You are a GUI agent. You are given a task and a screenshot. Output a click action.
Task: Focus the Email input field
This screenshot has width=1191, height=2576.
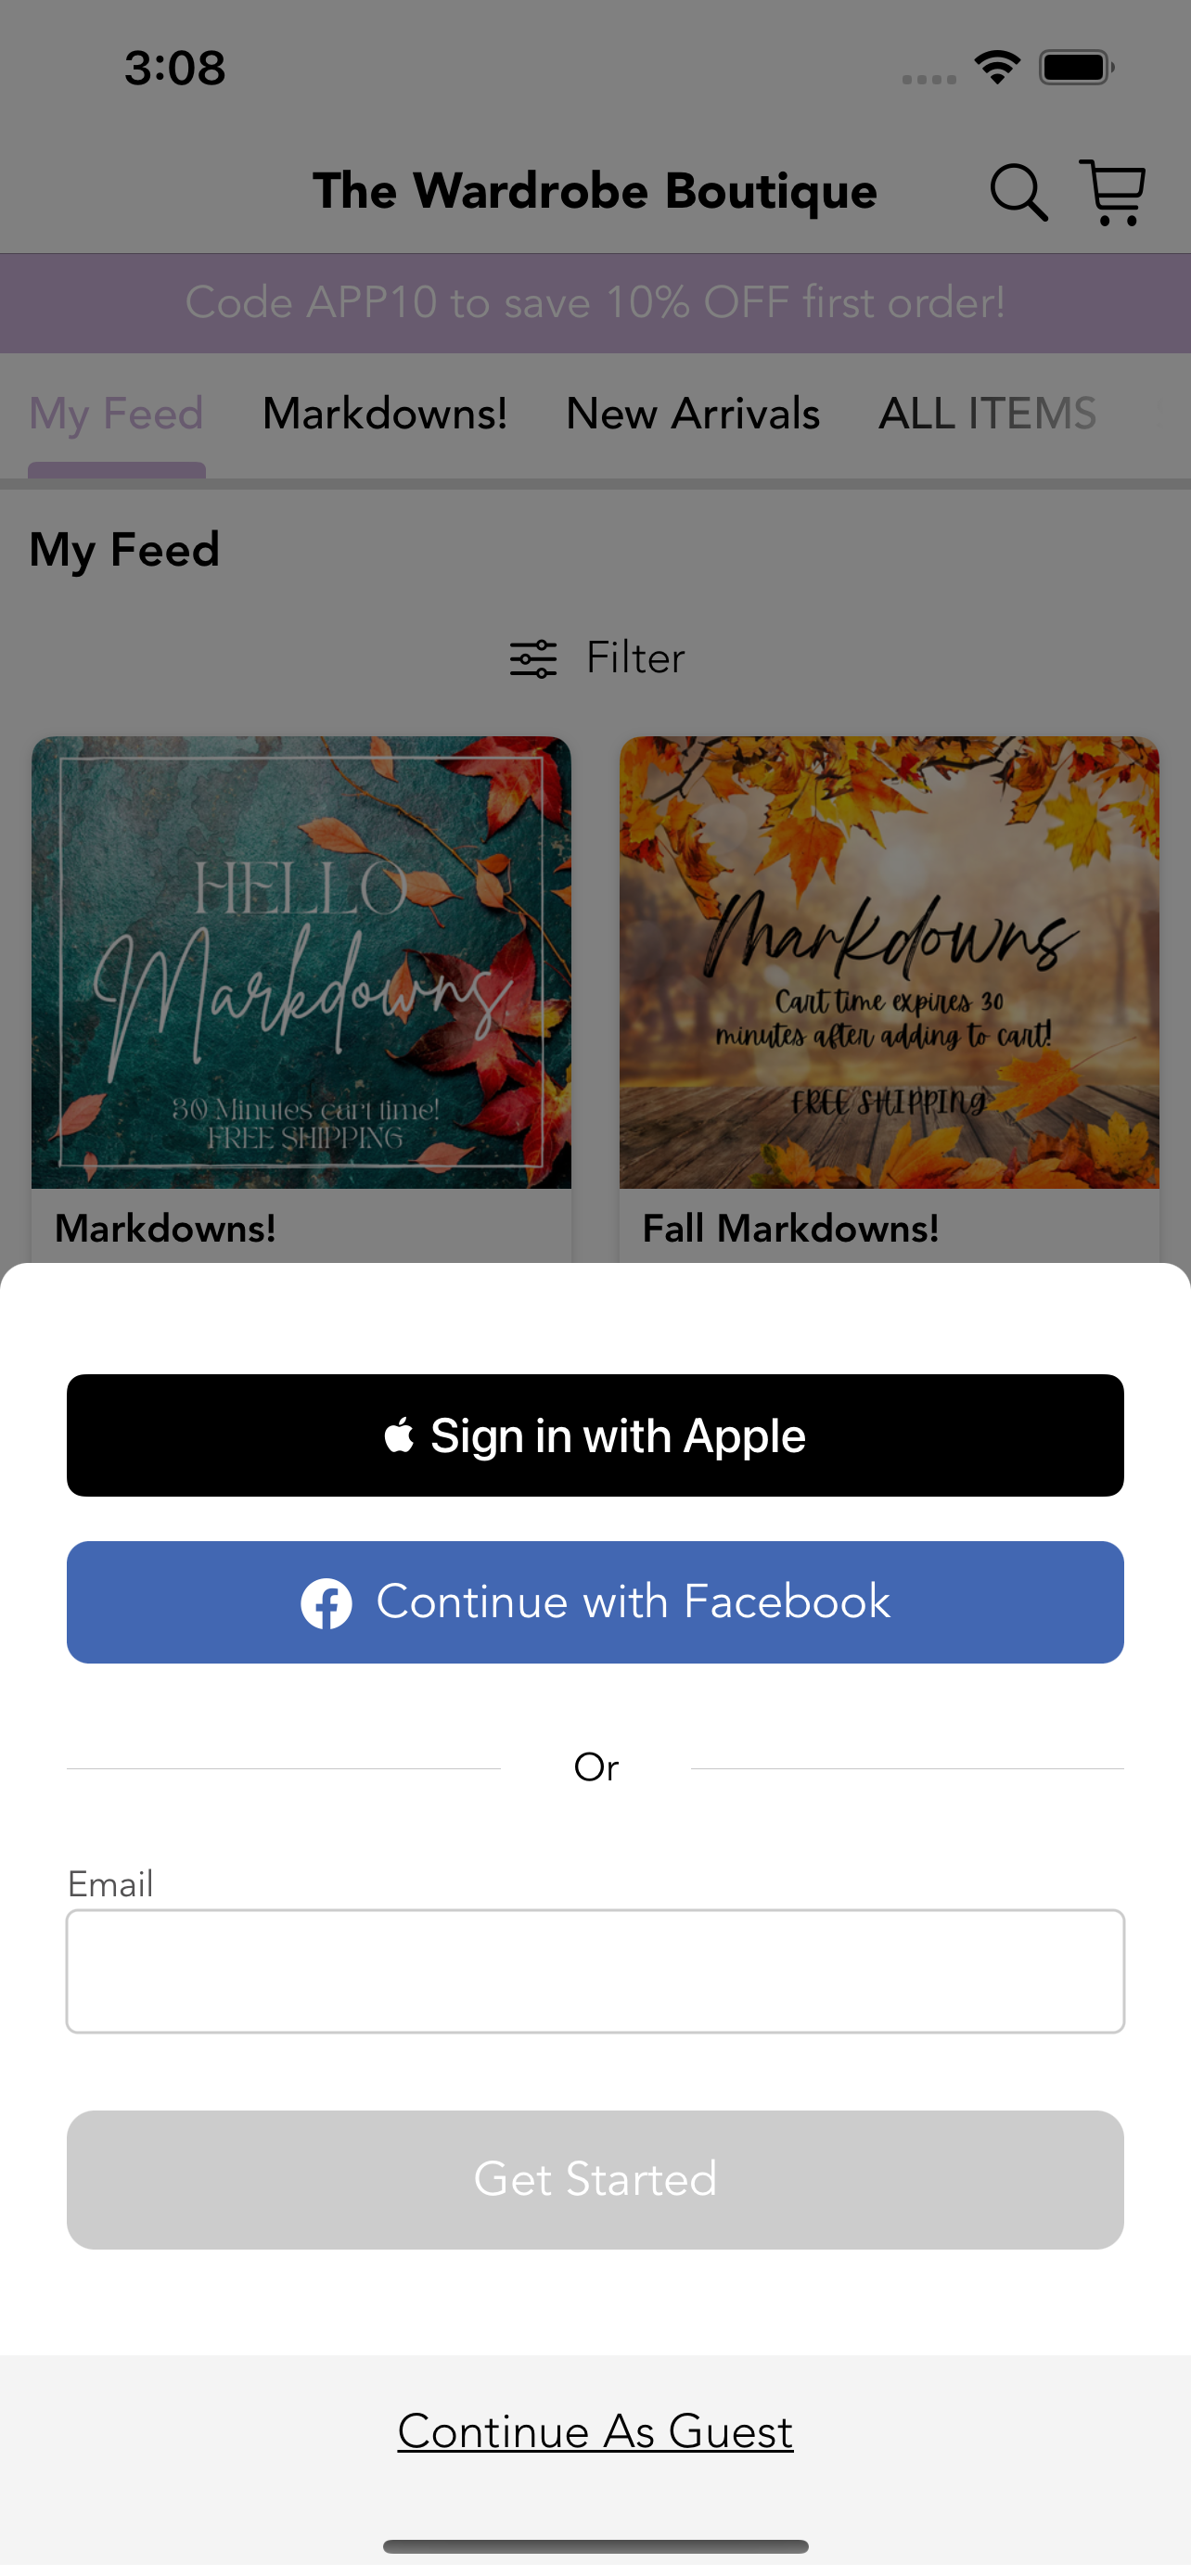tap(595, 1971)
